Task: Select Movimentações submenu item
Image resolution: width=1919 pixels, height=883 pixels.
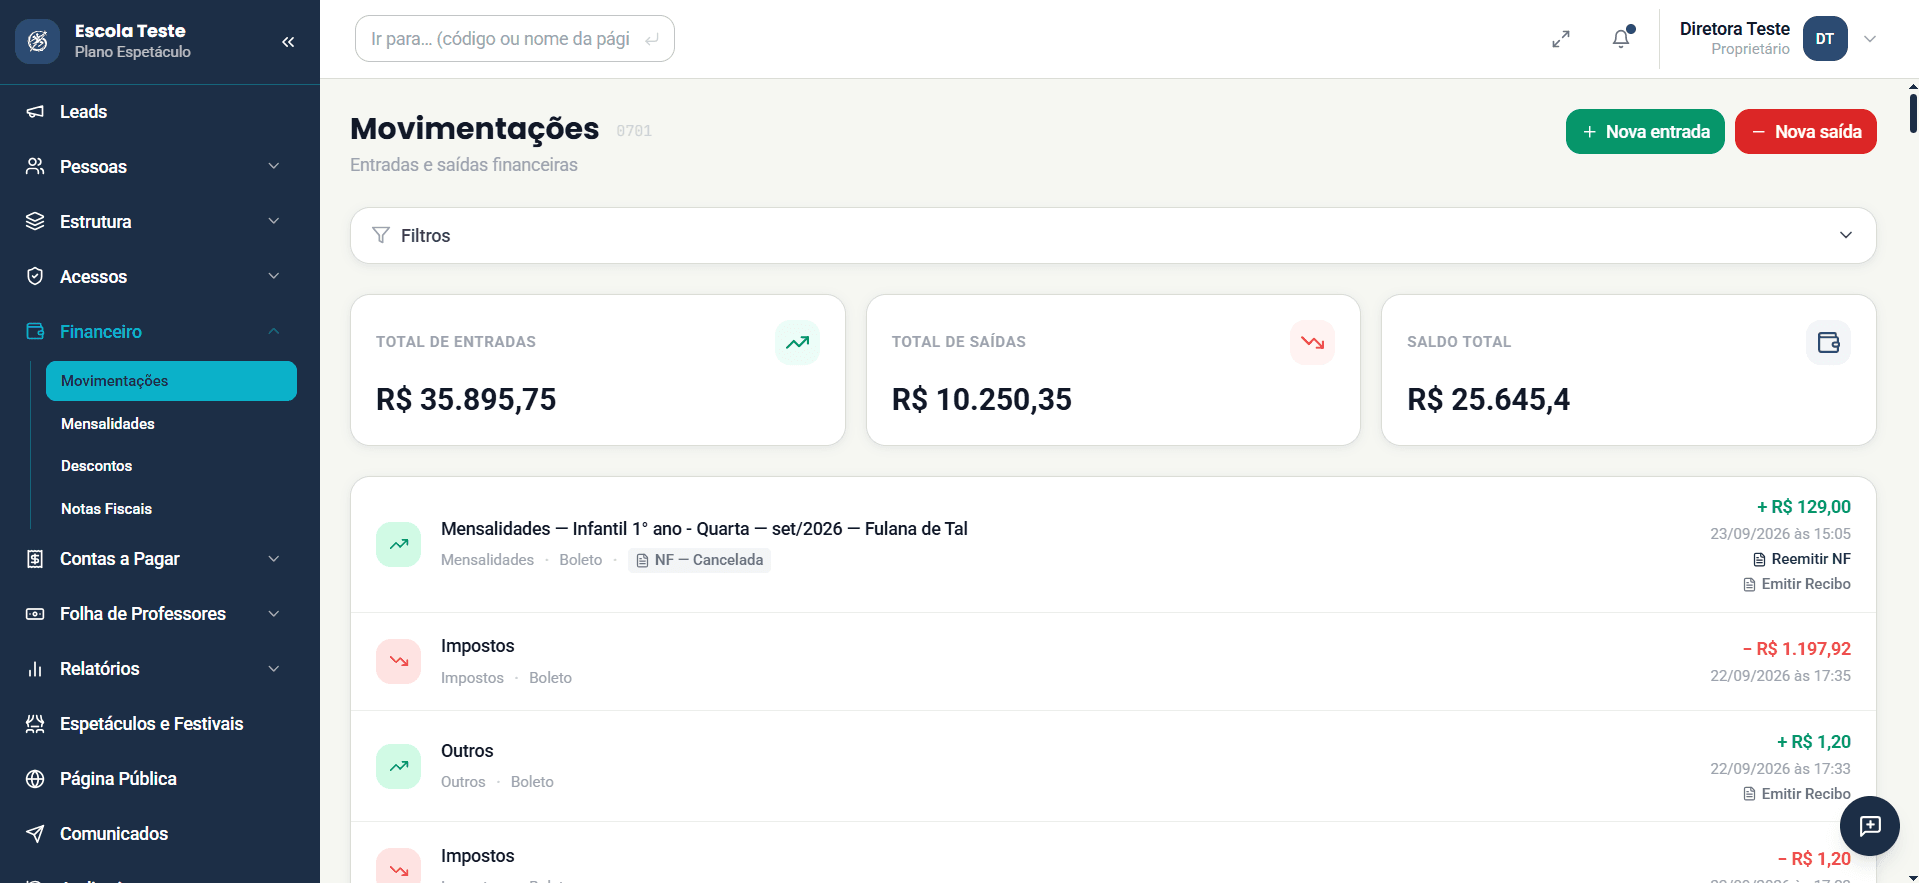Action: point(171,381)
